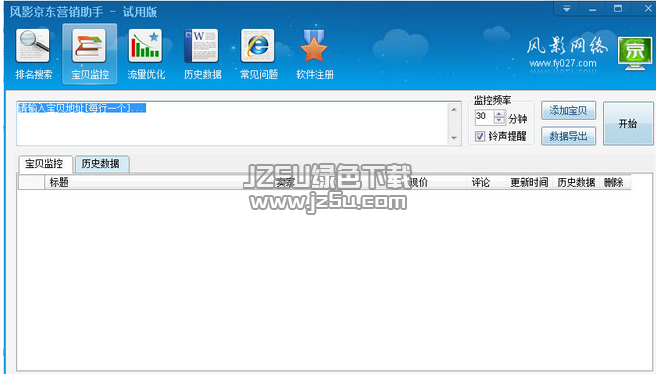
Task: Open 历史数据 from the top toolbar
Action: pyautogui.click(x=202, y=54)
